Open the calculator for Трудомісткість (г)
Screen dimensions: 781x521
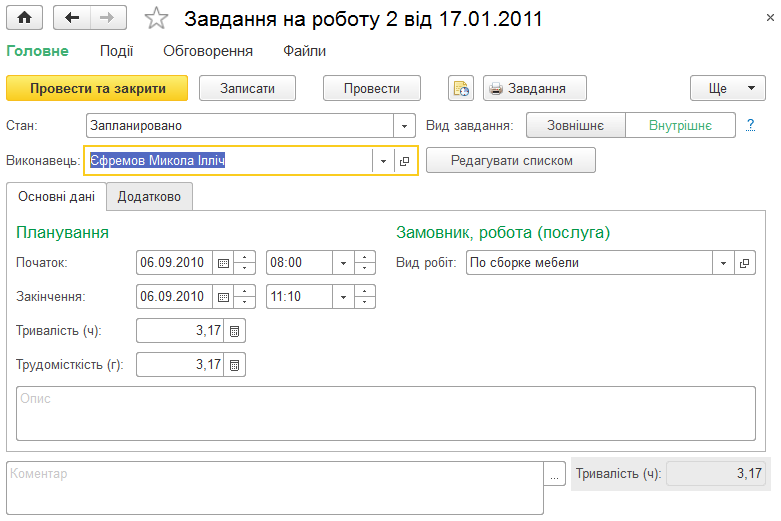(235, 365)
